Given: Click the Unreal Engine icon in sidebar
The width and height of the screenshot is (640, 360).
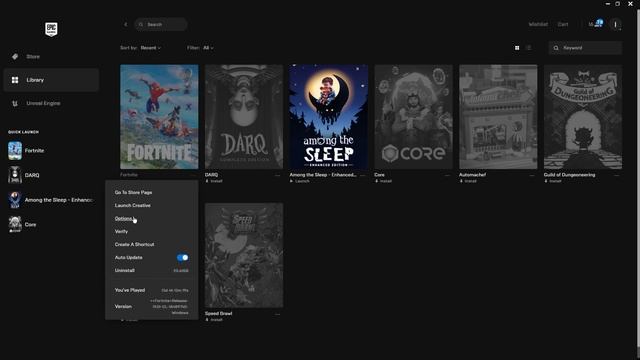Looking at the screenshot, I should pos(15,103).
